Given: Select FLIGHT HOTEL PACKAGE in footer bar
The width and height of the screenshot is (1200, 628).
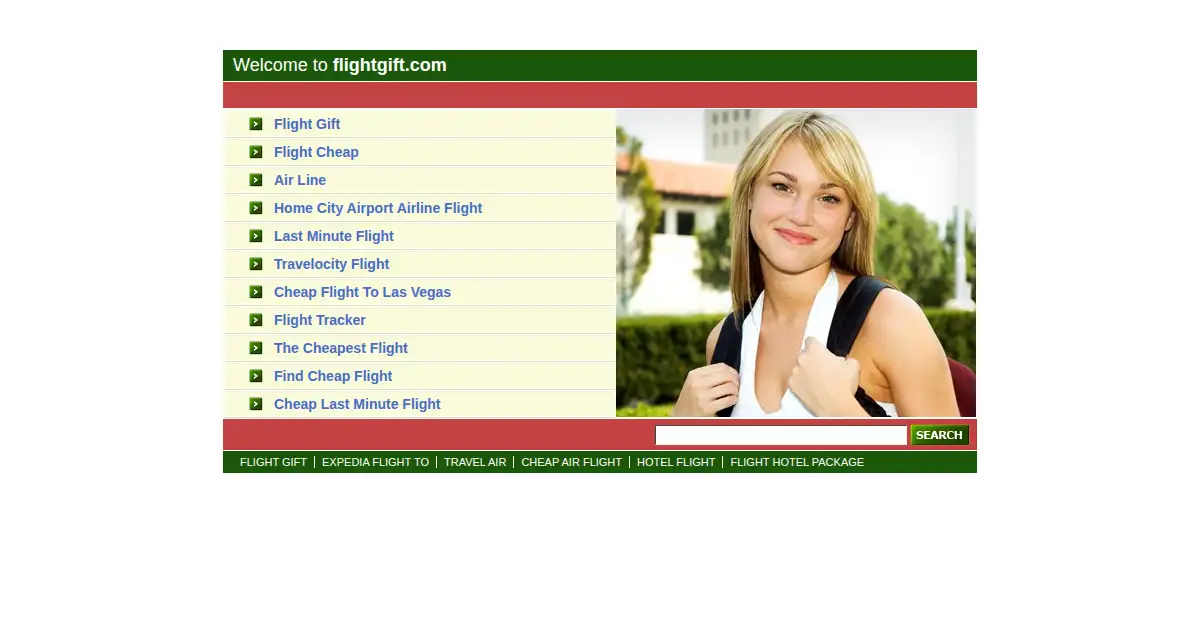Looking at the screenshot, I should tap(797, 462).
